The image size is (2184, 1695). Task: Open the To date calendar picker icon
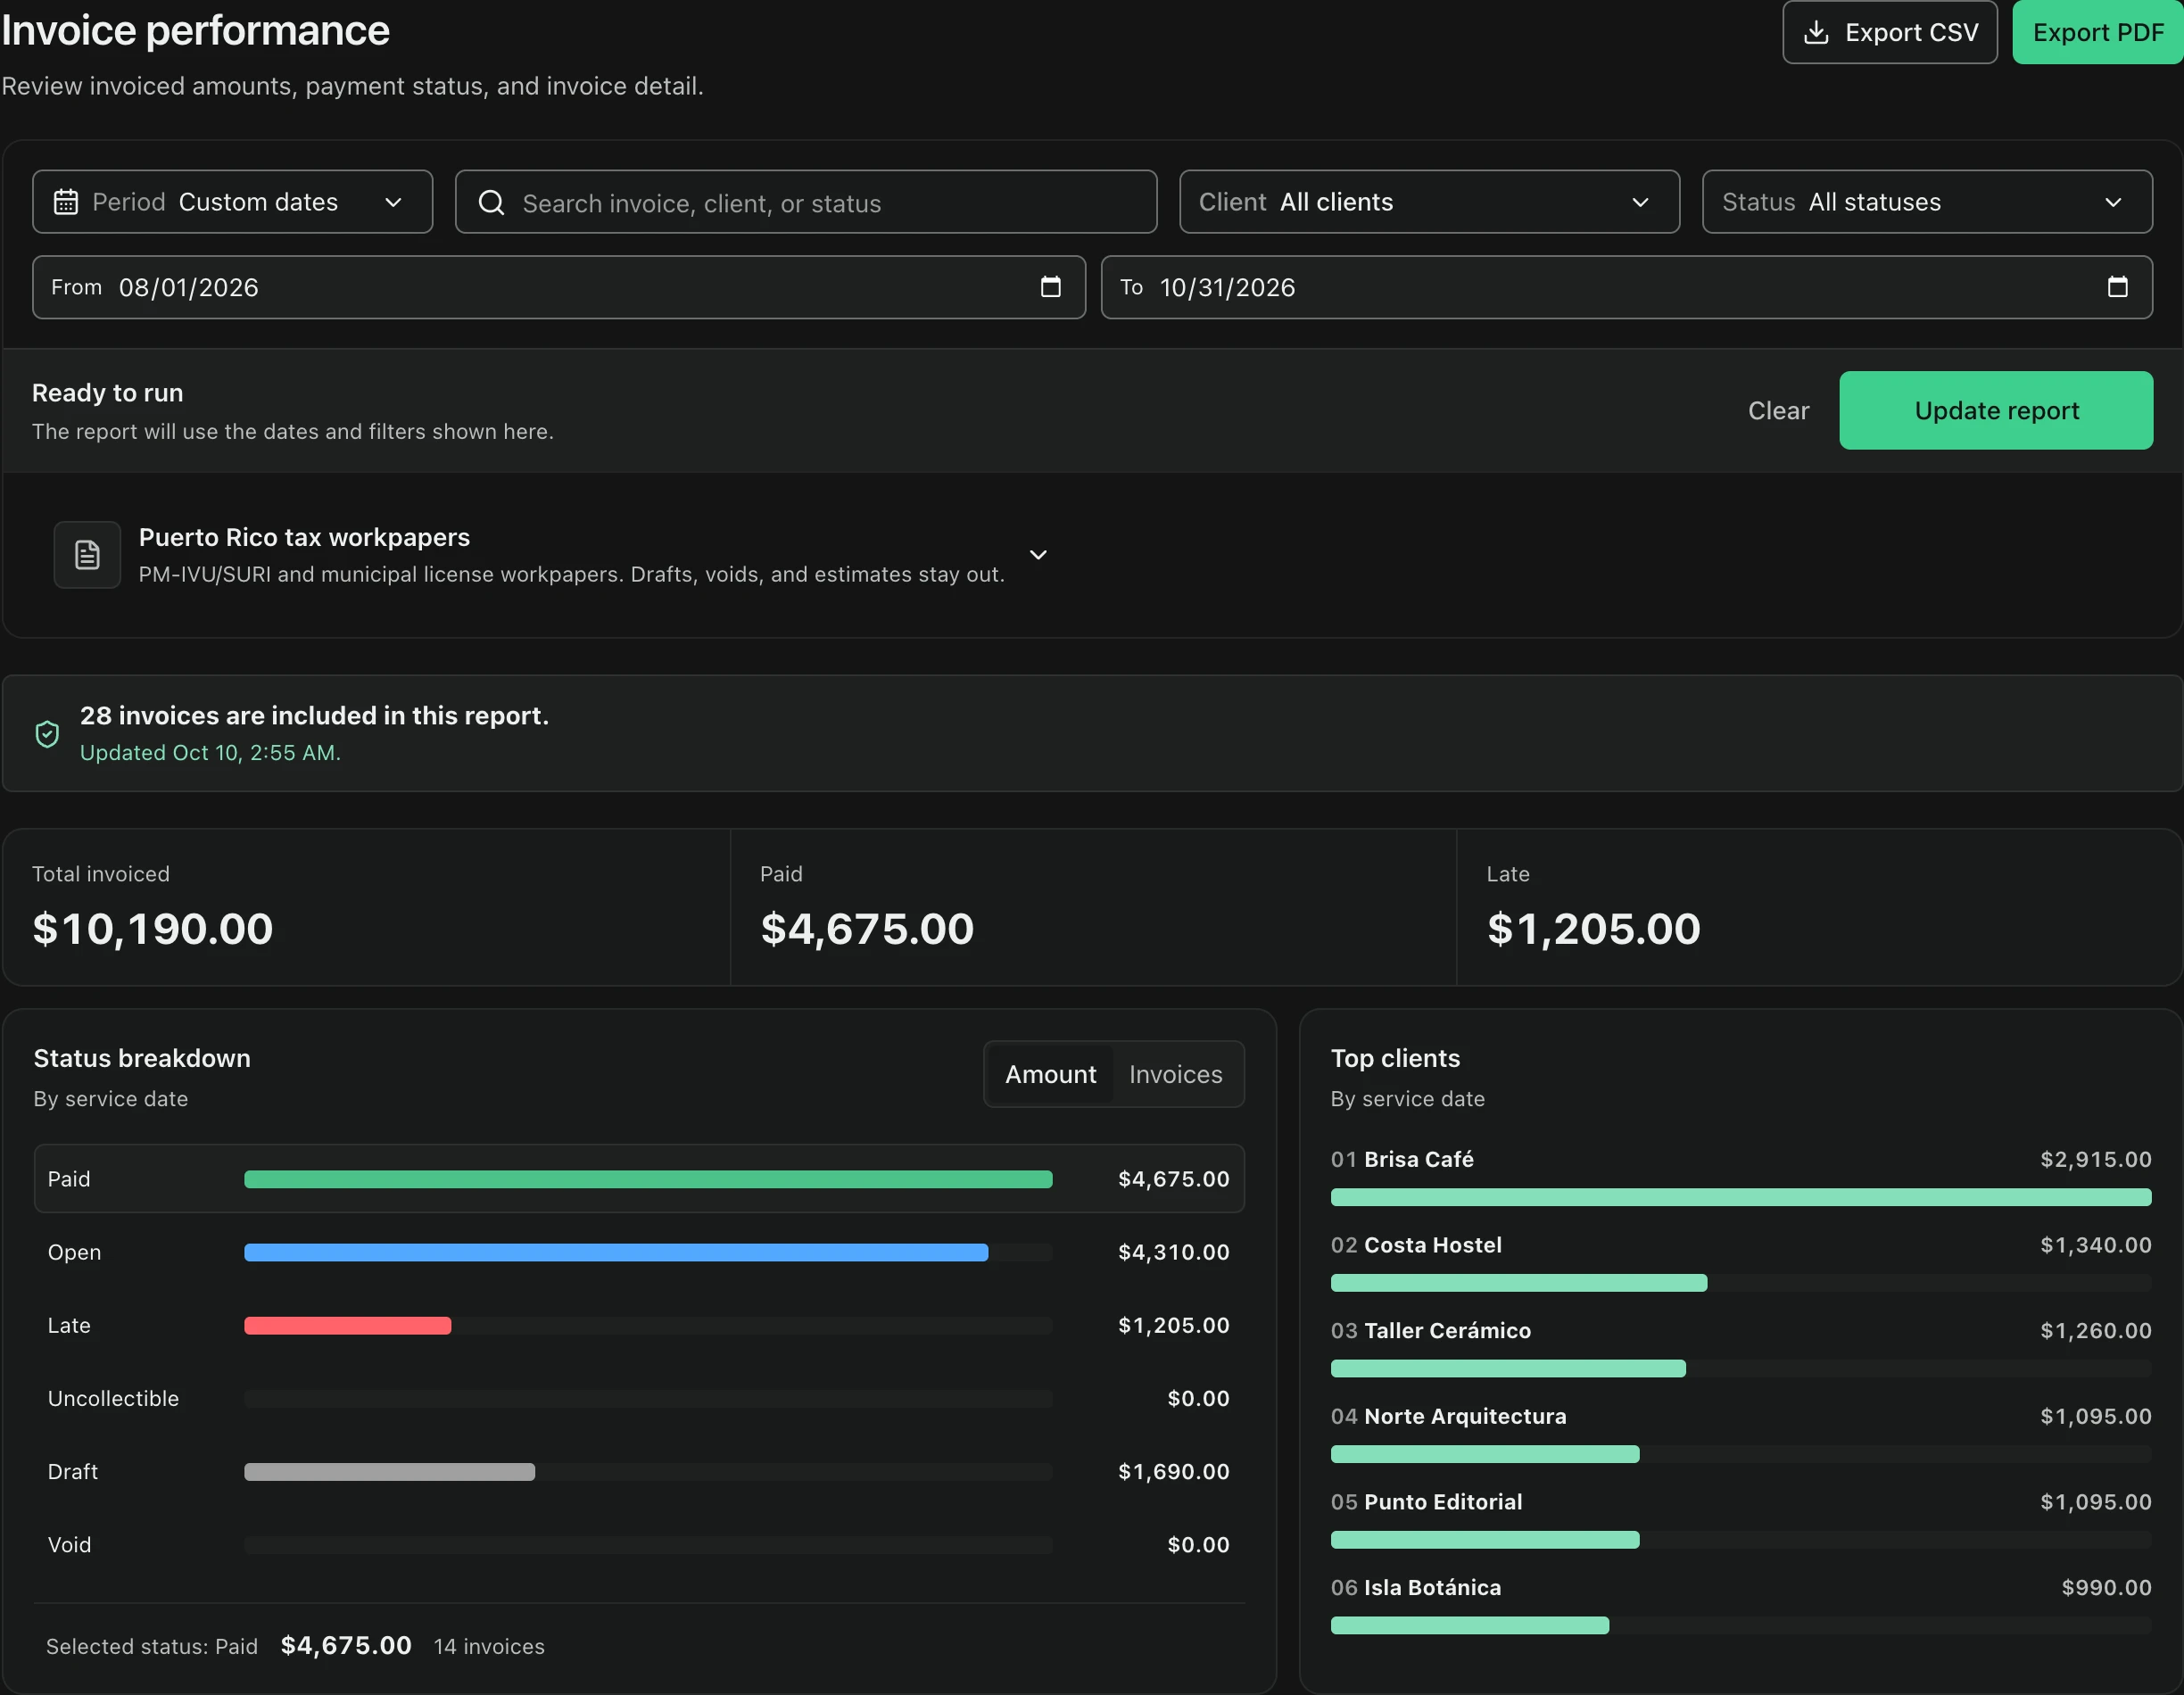click(x=2117, y=287)
